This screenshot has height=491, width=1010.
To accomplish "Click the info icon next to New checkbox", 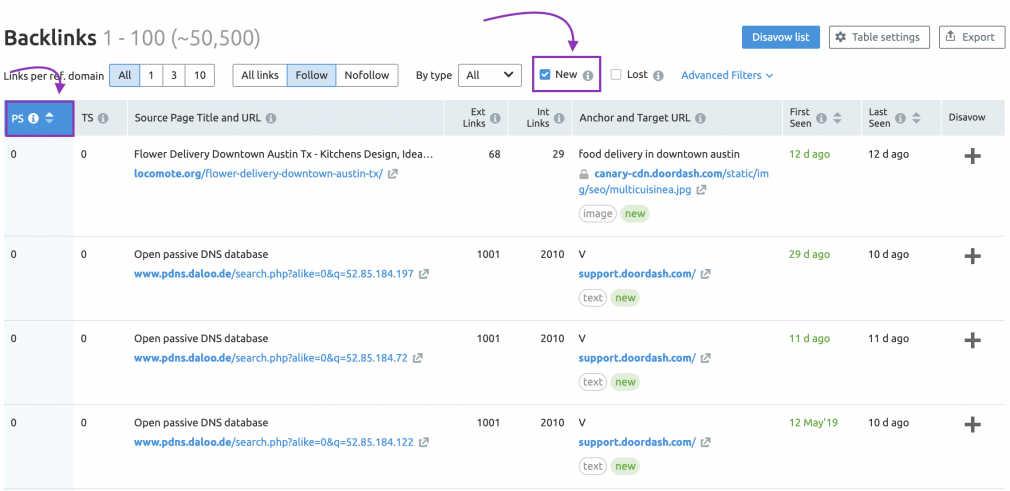I will 587,75.
